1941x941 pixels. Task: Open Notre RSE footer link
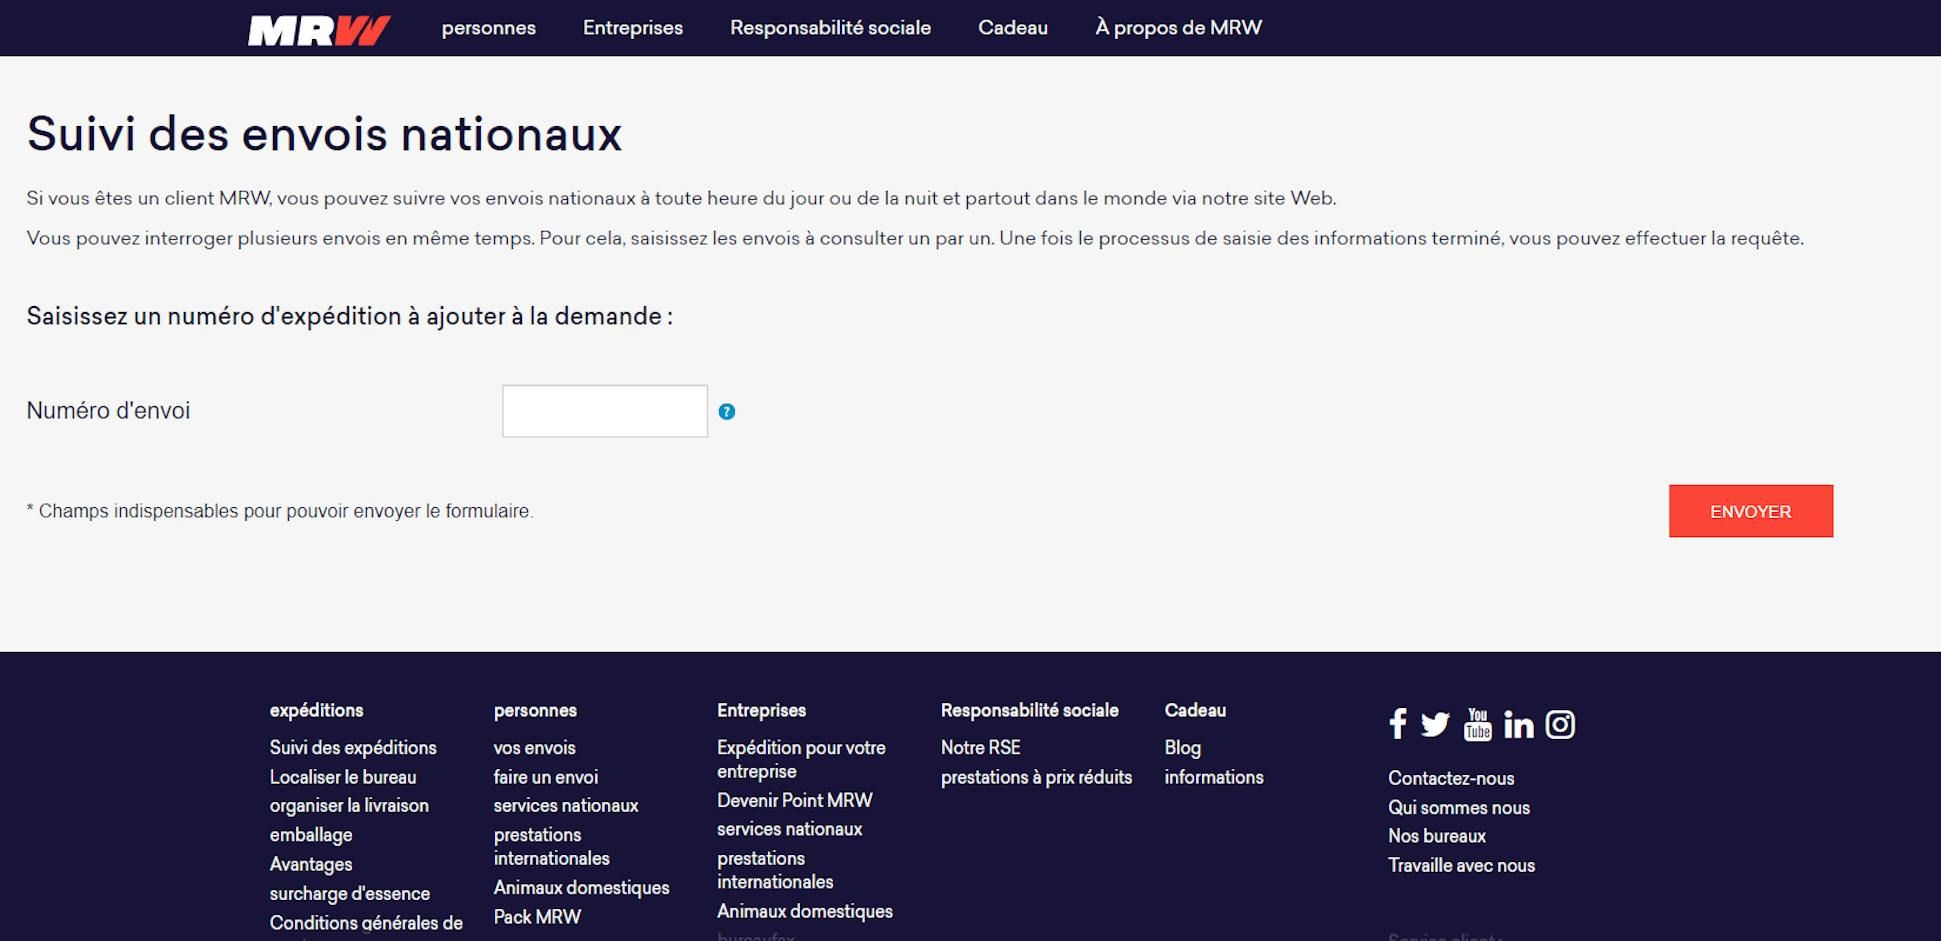tap(980, 747)
